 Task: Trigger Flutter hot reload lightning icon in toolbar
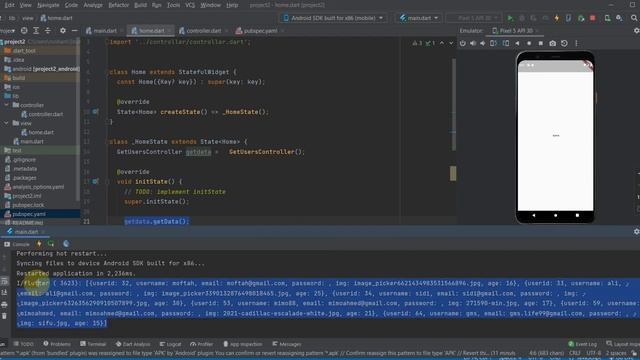pos(557,18)
